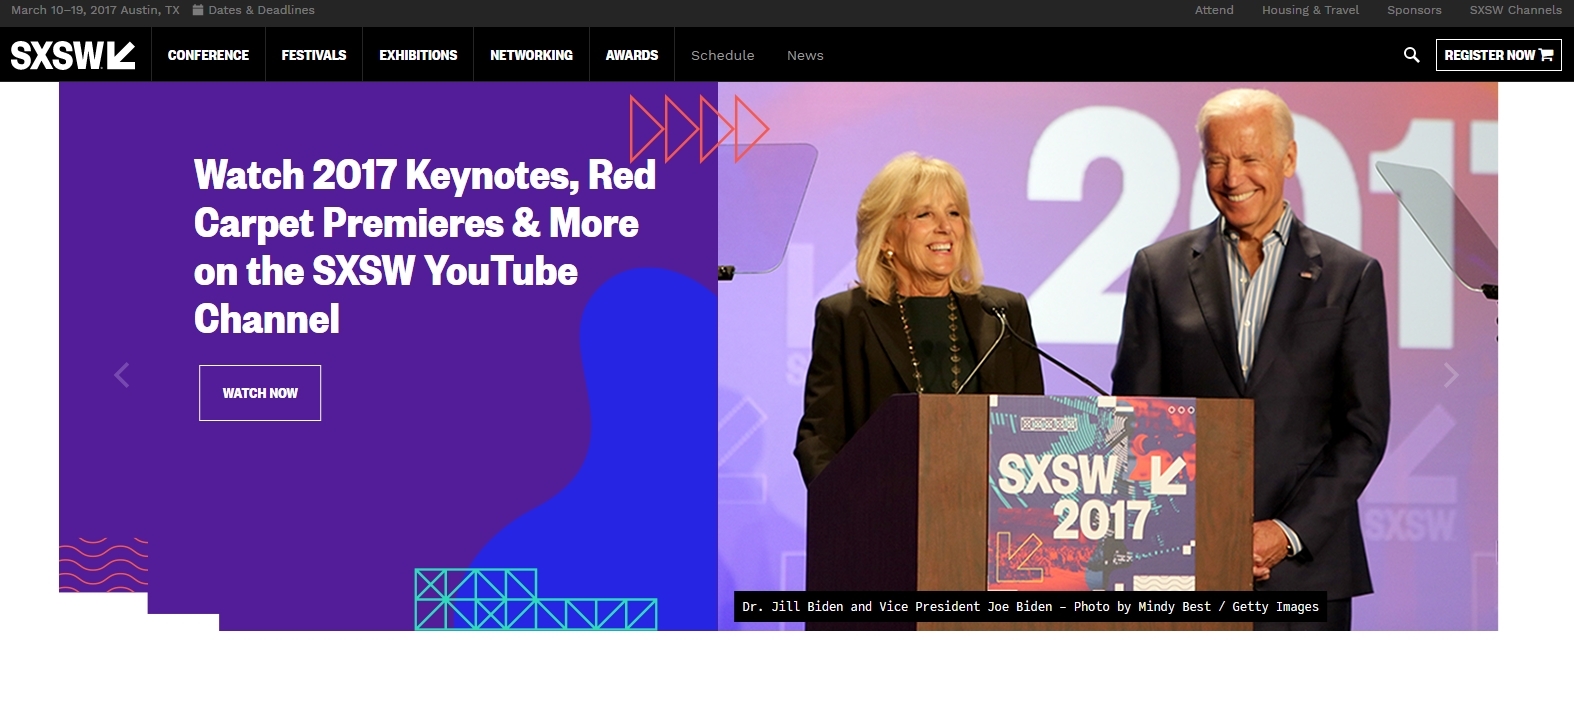
Task: Open the News page
Action: (x=805, y=55)
